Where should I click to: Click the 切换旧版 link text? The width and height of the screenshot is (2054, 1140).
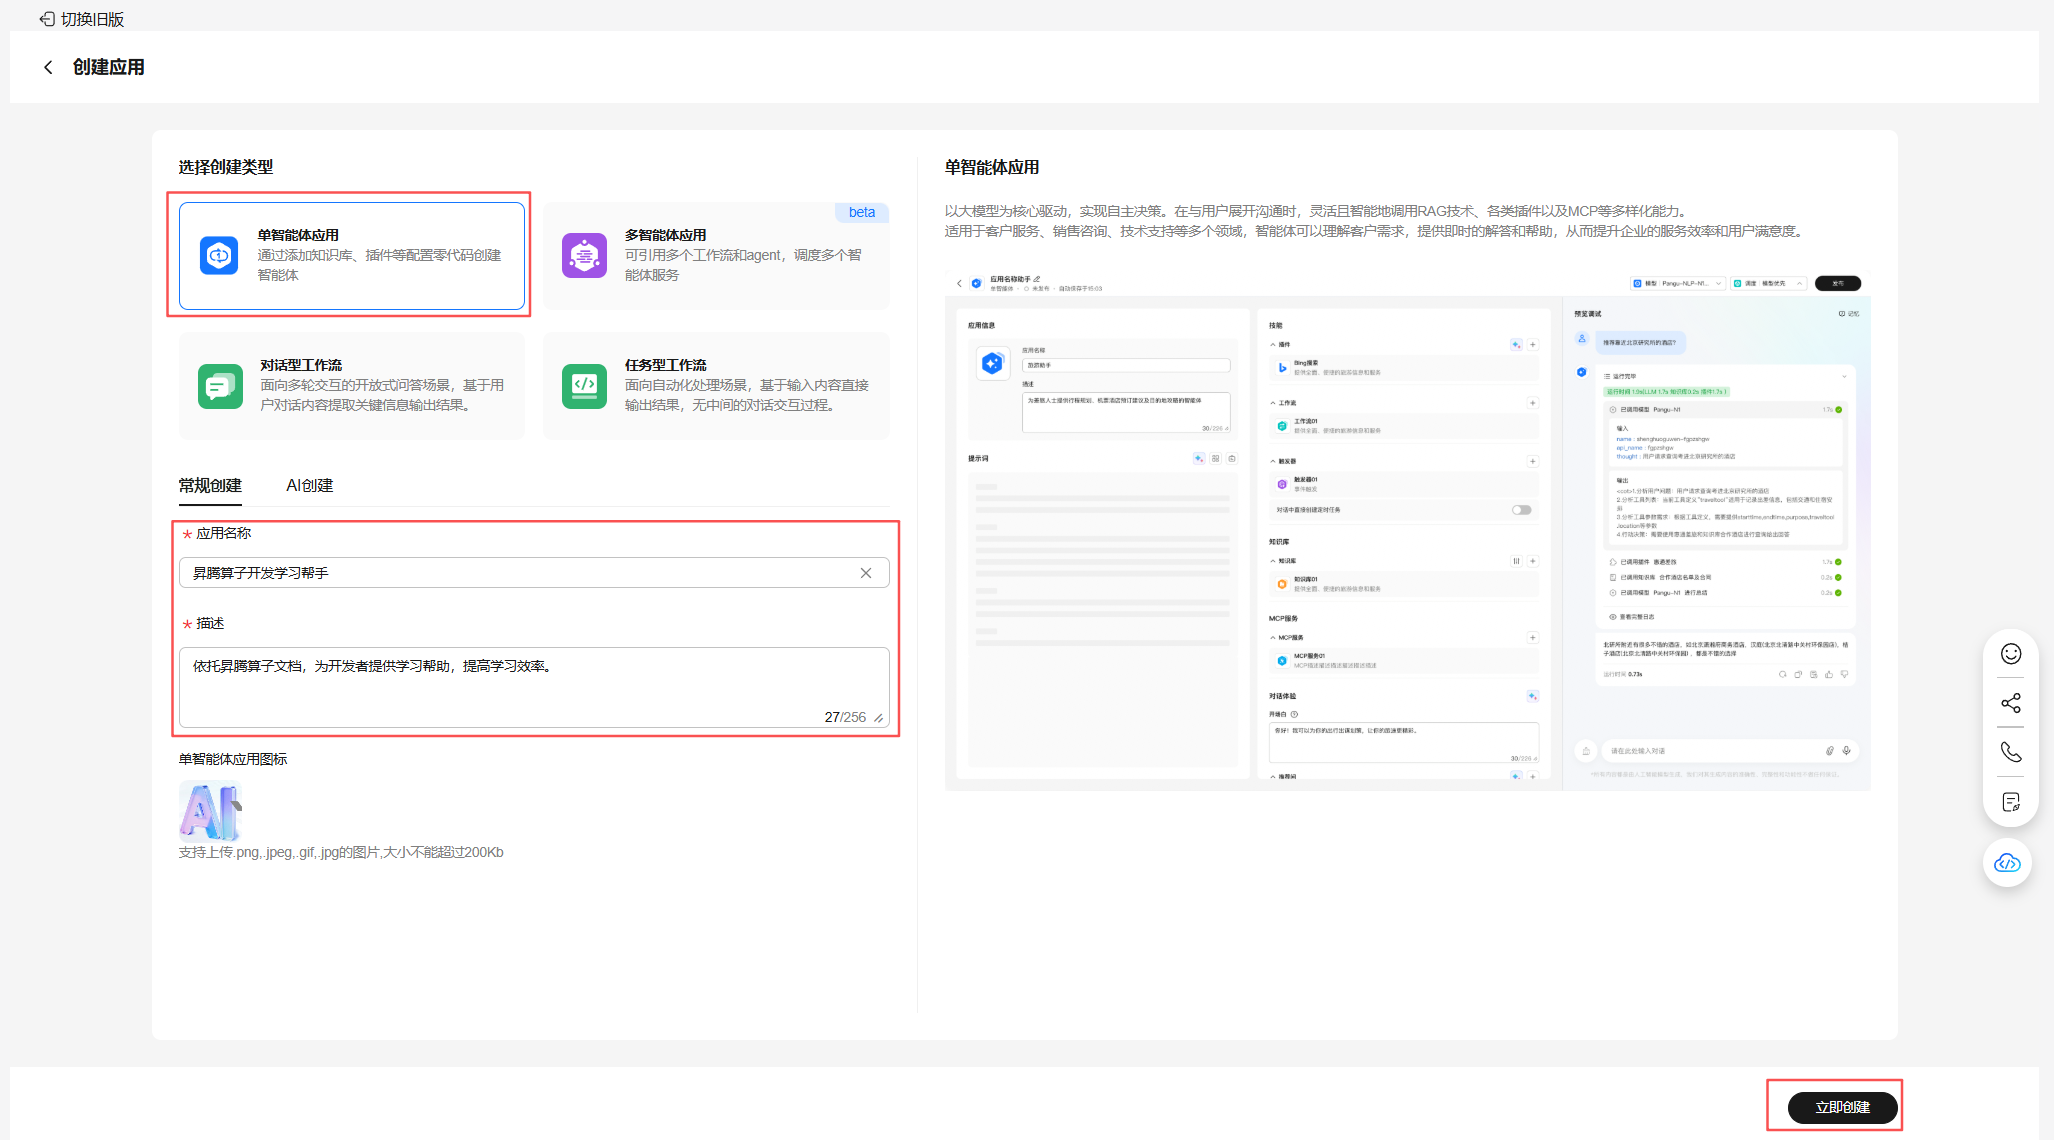[93, 19]
